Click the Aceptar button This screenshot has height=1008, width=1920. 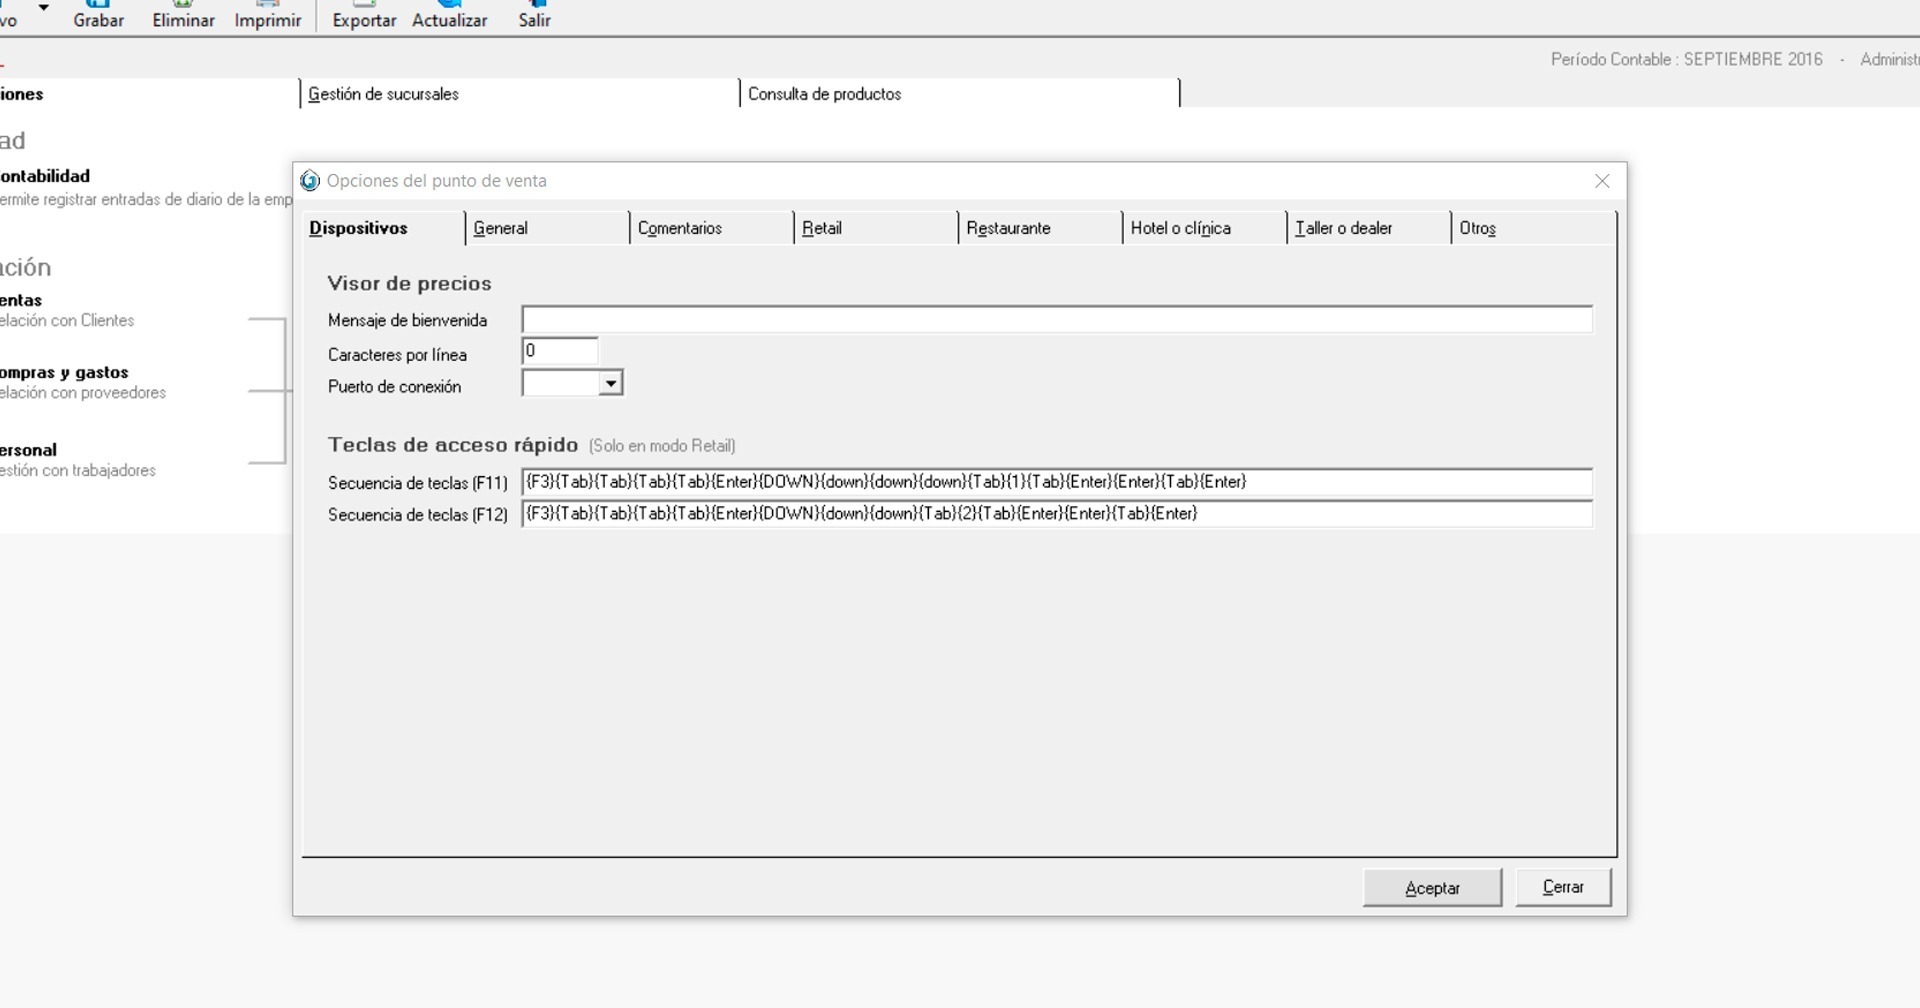pyautogui.click(x=1432, y=888)
